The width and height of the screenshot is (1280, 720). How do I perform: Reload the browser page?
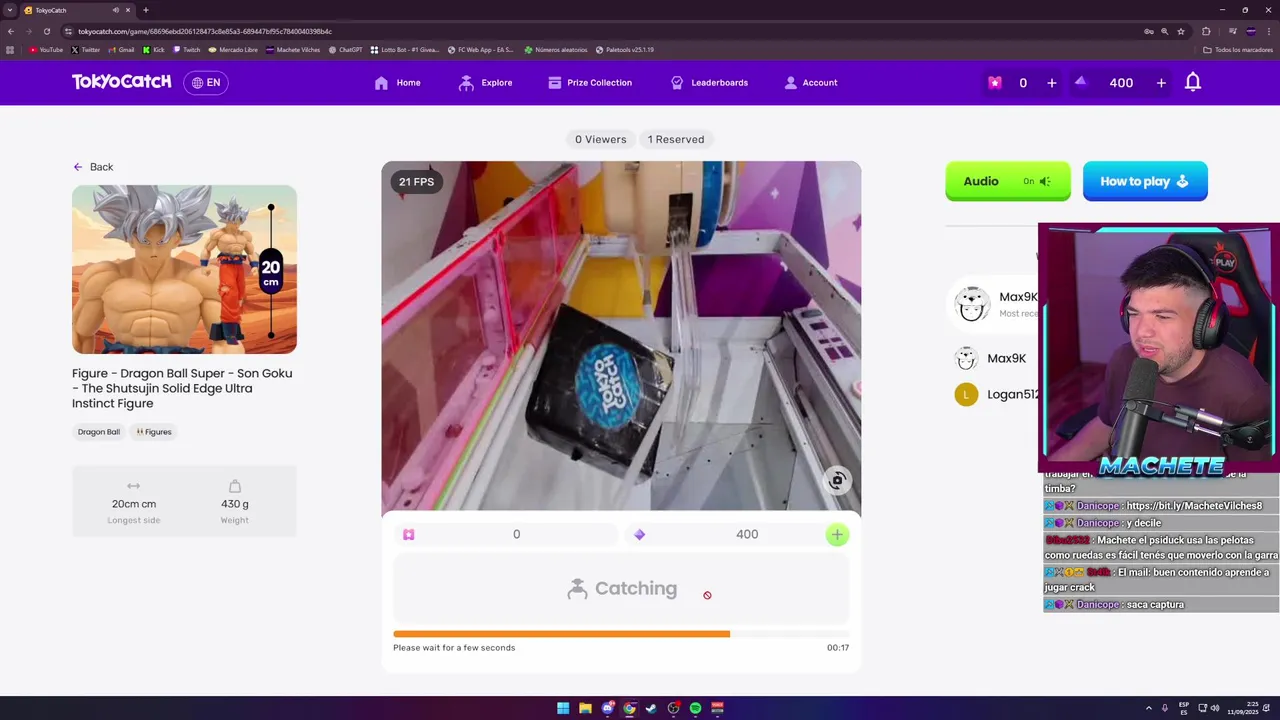coord(46,31)
